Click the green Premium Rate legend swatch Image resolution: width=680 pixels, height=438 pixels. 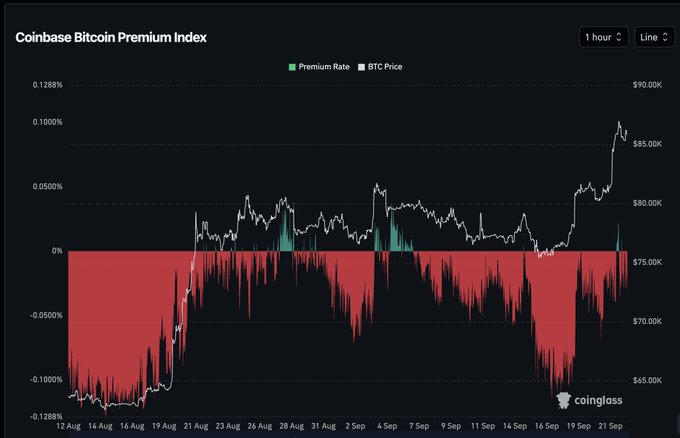pos(292,67)
